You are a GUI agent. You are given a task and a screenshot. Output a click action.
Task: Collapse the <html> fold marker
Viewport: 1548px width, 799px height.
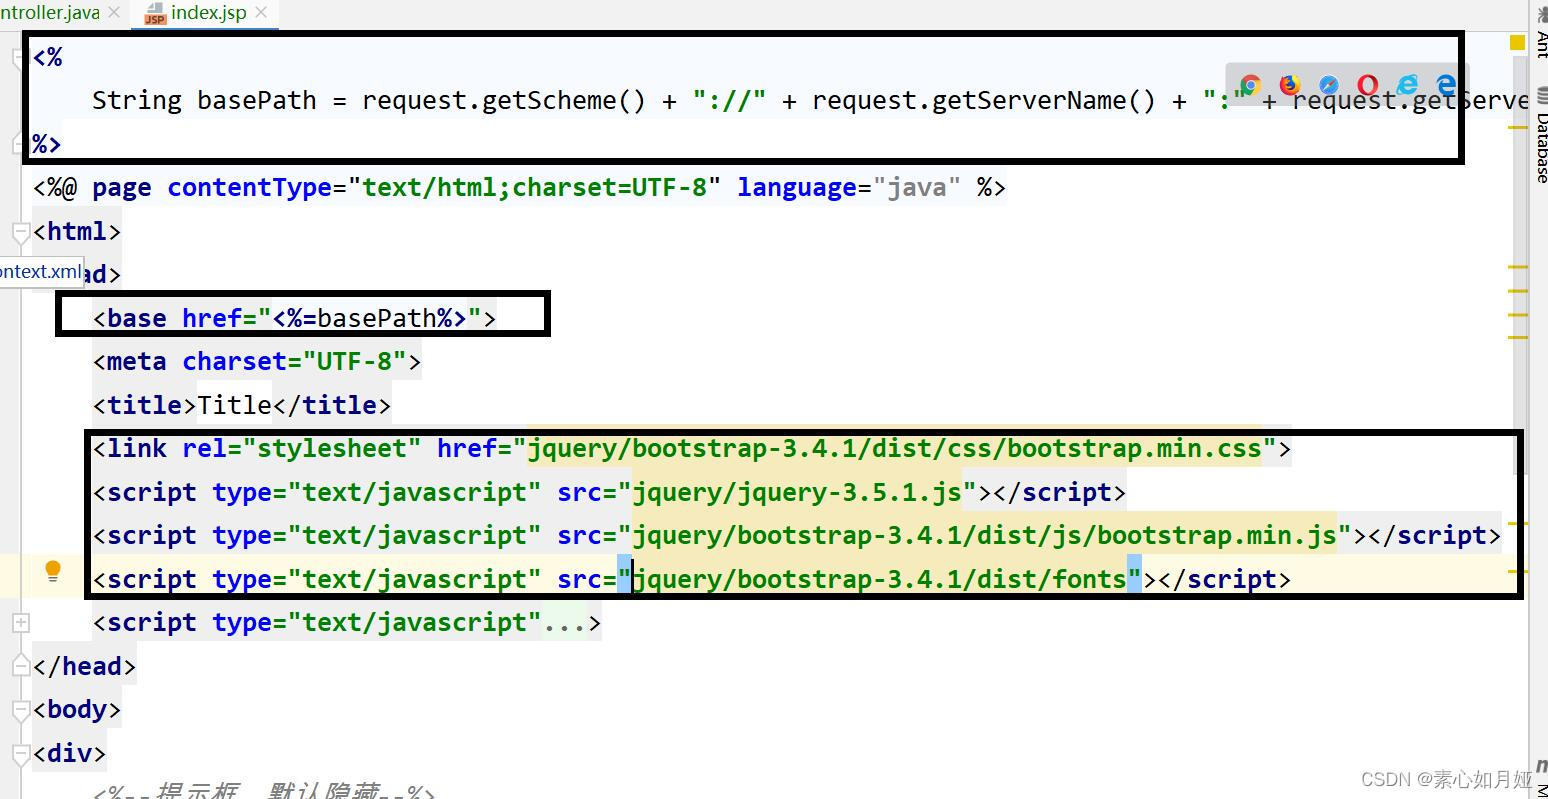(x=20, y=232)
